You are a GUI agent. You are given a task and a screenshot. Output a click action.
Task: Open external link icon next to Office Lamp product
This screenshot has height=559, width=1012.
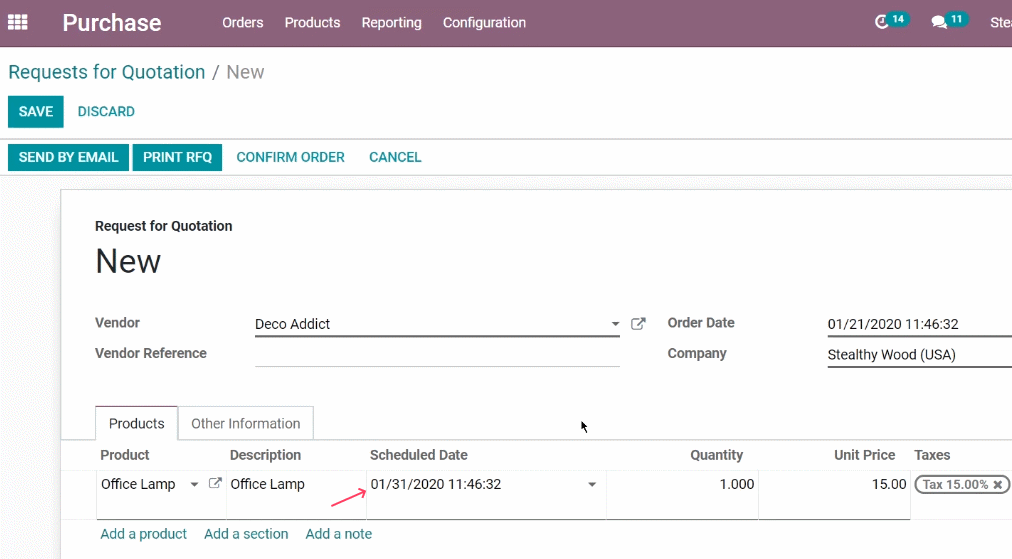pyautogui.click(x=215, y=483)
